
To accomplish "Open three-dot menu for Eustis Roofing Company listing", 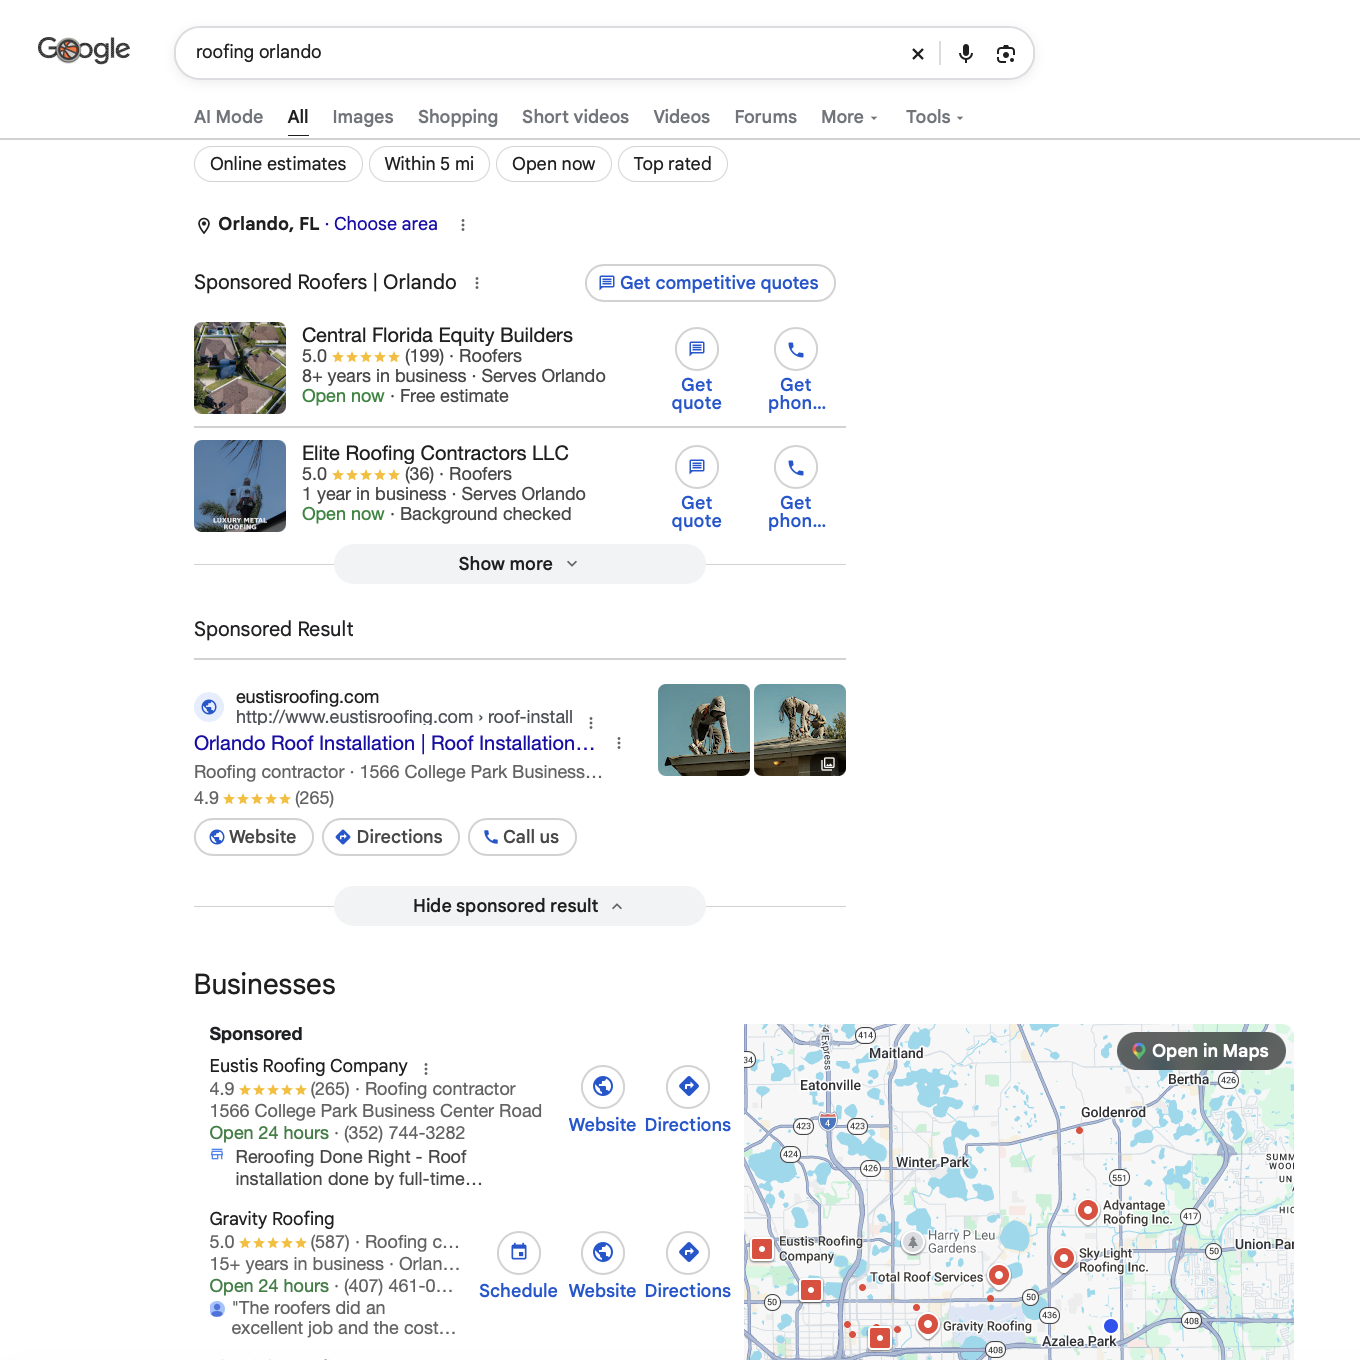I will [x=426, y=1068].
